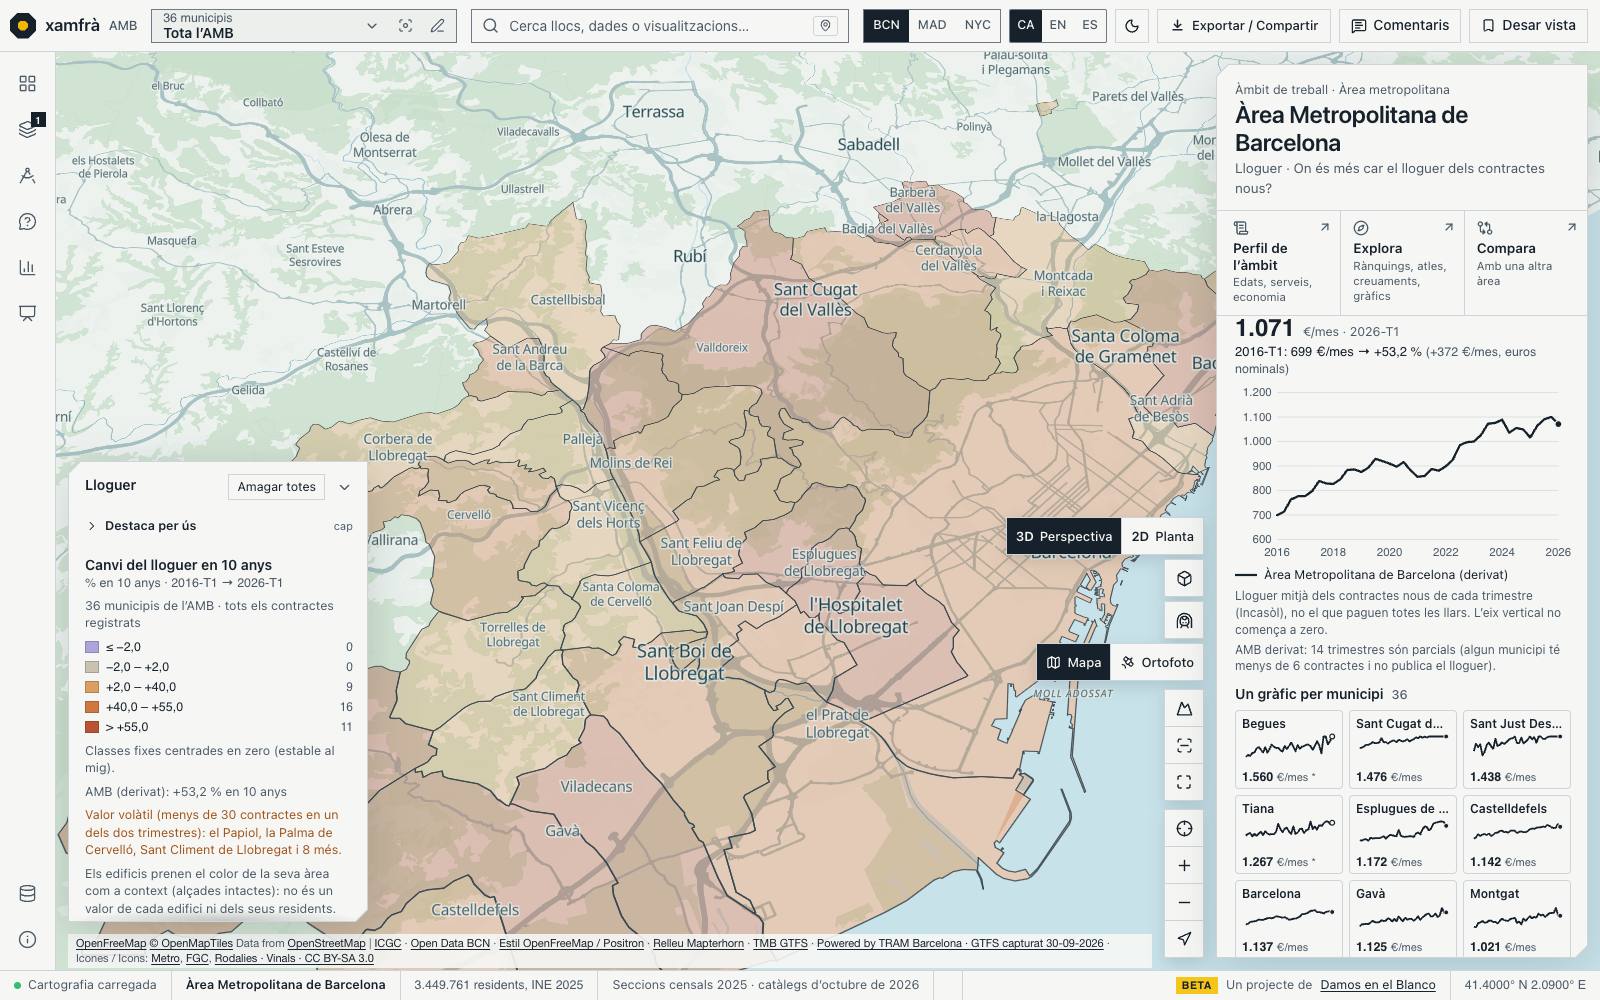Screen dimensions: 1600x1000
Task: Open the help question-mark icon in sidebar
Action: (x=27, y=221)
